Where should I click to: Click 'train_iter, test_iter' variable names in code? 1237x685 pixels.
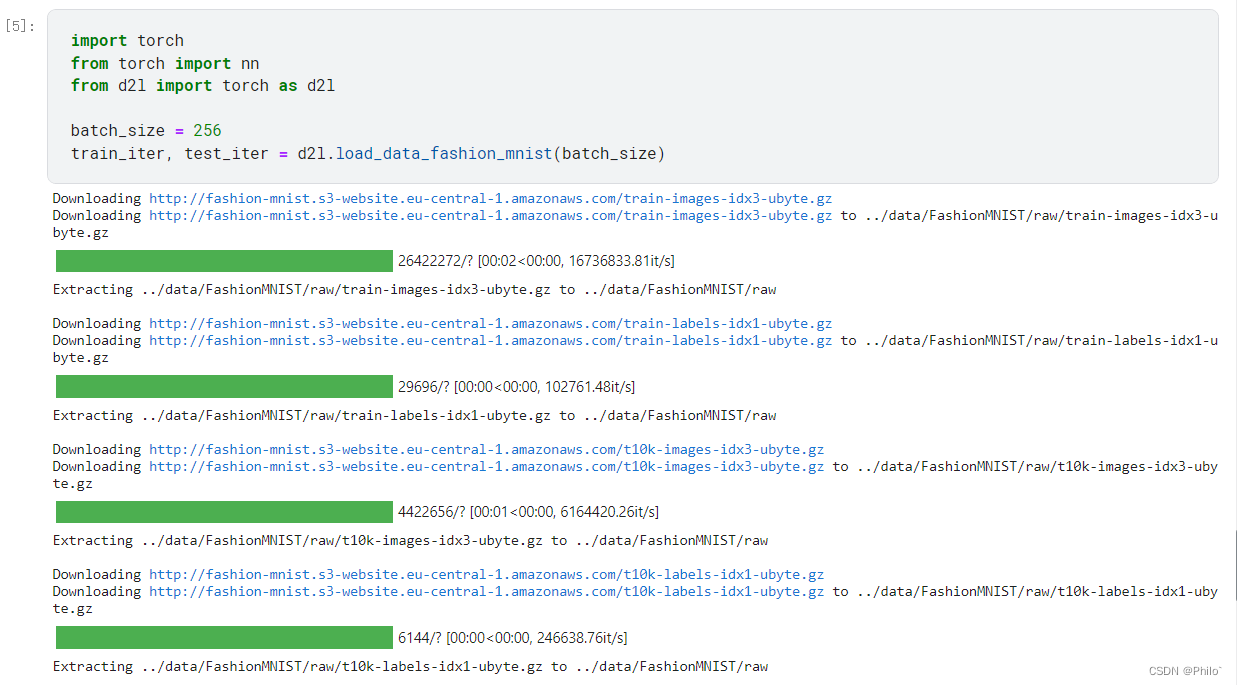(x=169, y=154)
